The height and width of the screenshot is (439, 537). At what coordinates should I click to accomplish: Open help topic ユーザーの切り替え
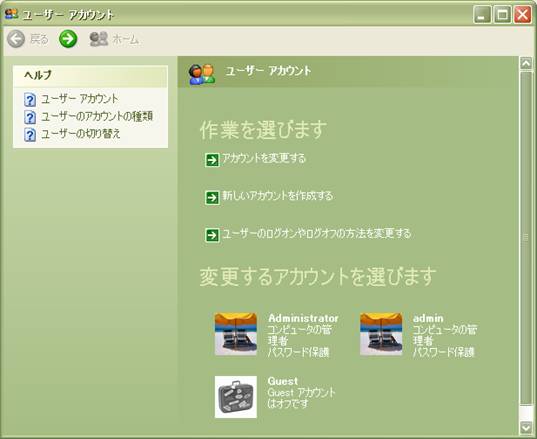[x=81, y=134]
